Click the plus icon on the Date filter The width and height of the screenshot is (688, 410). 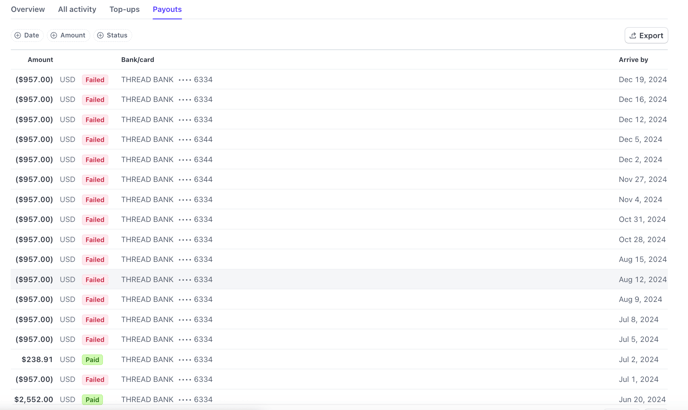(x=18, y=35)
